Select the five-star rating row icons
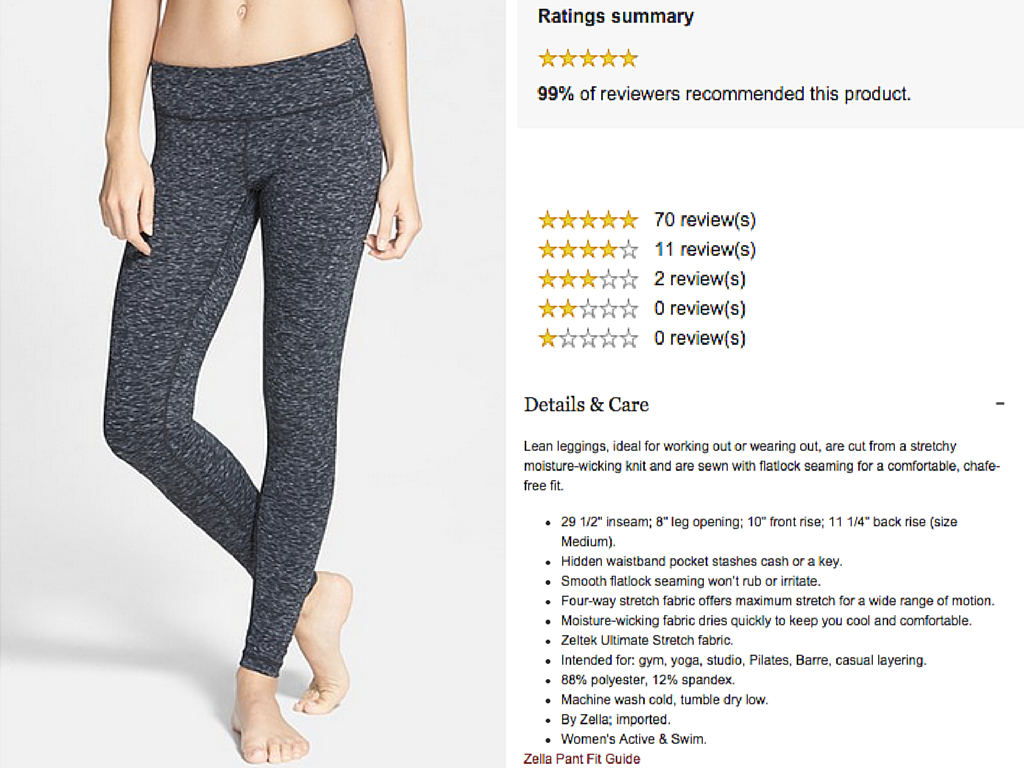The height and width of the screenshot is (768, 1024). [x=587, y=220]
